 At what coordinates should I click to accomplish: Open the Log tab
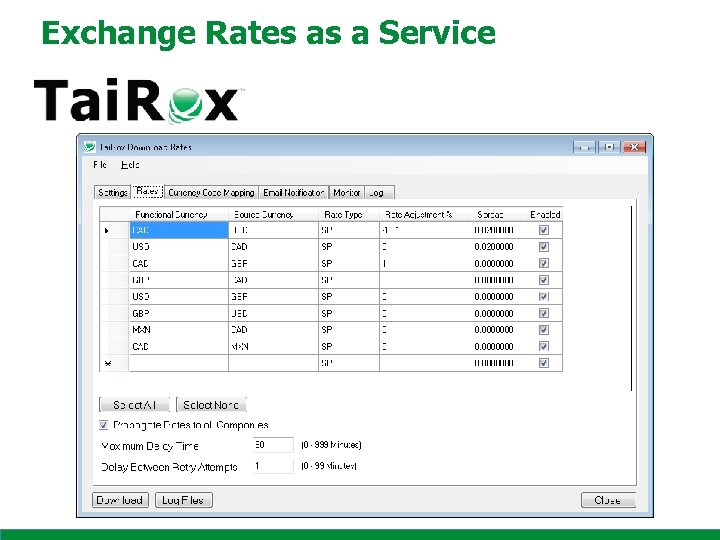[x=379, y=192]
